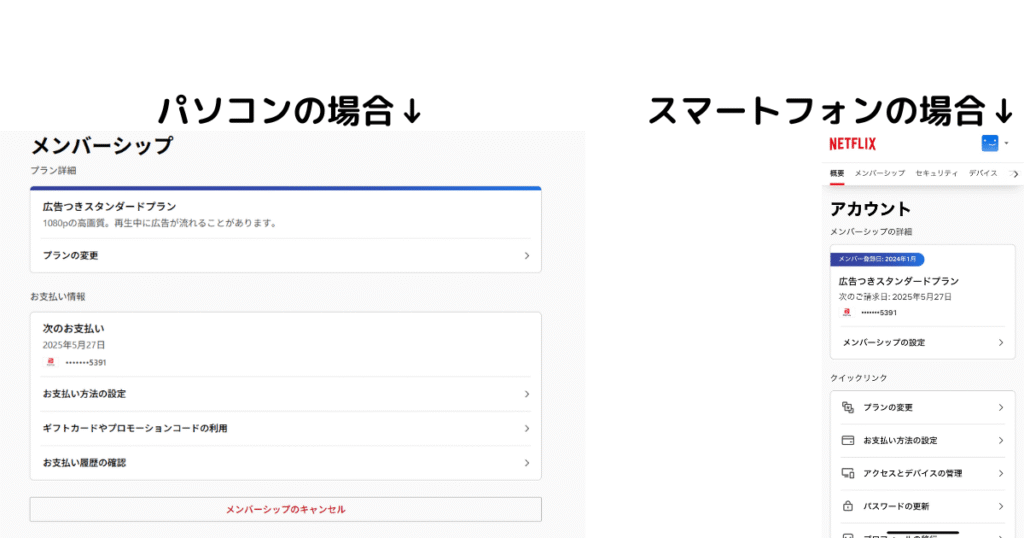
Task: Open the blue profile avatar menu
Action: (x=989, y=143)
